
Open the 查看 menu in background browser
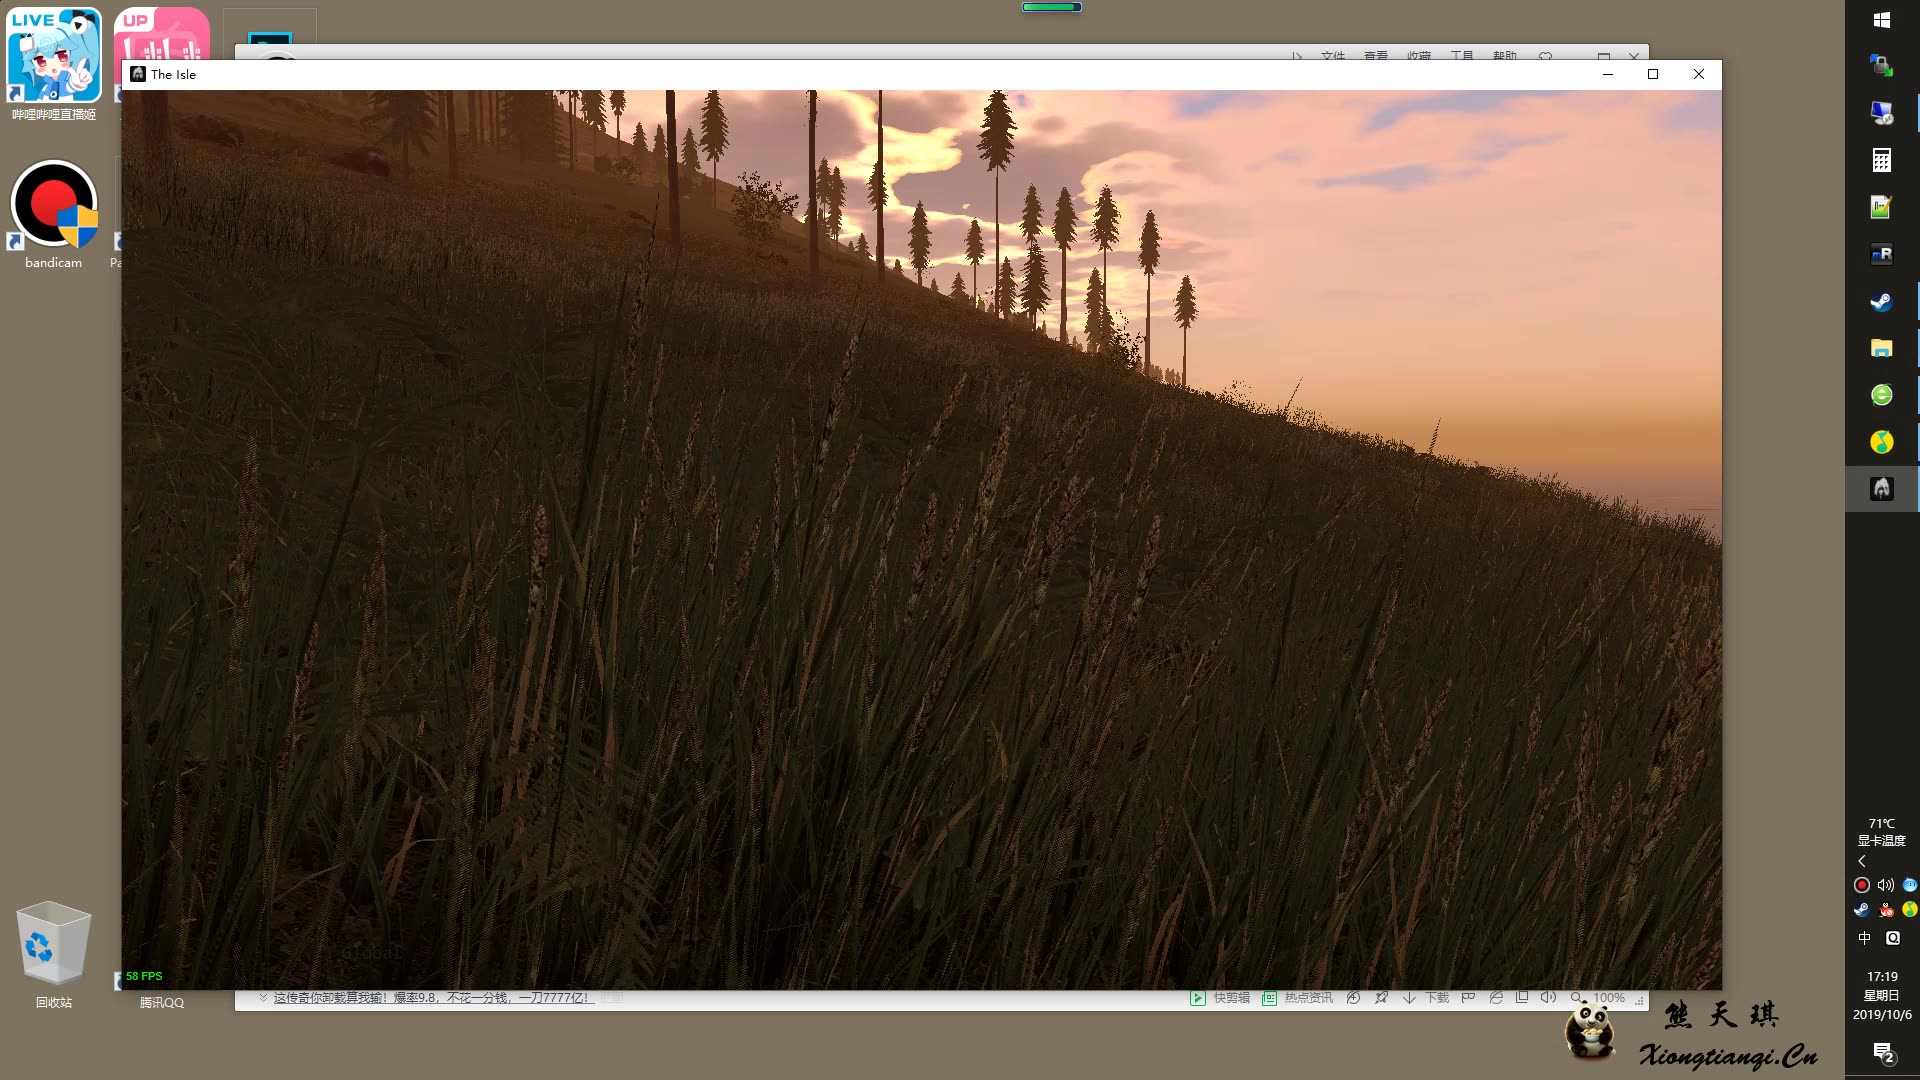(1376, 55)
